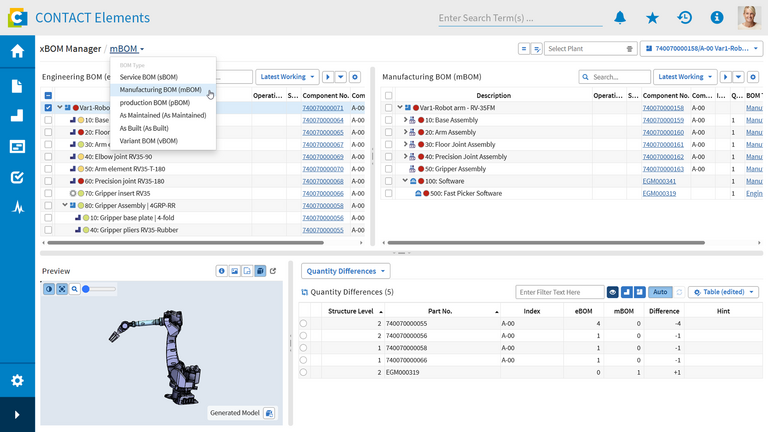Viewport: 768px width, 432px height.
Task: Sort by Structure Level column header
Action: coord(351,311)
